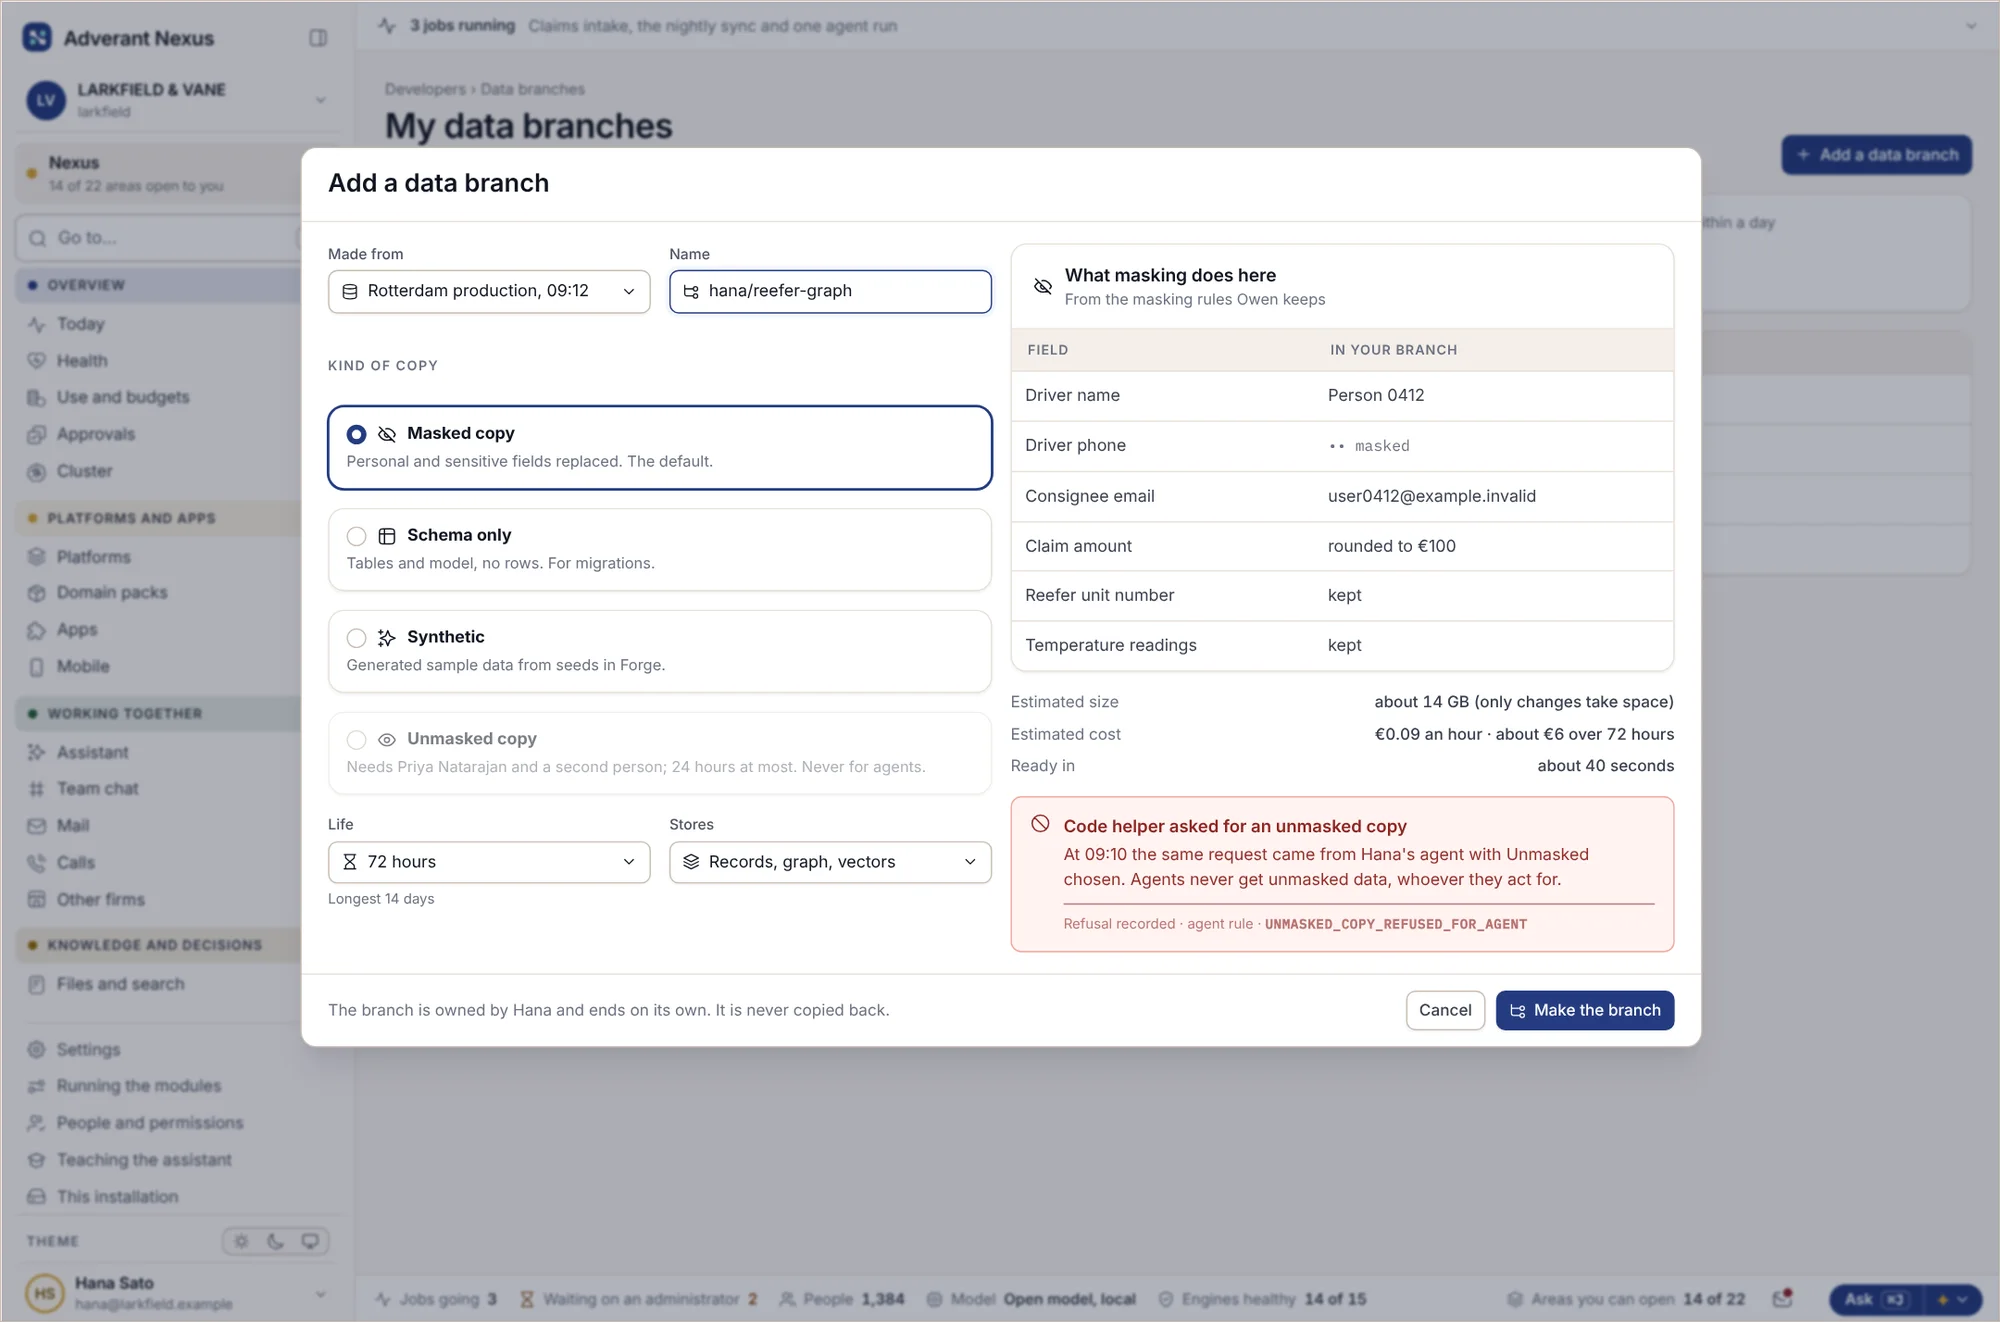Switch to light theme sun icon

pyautogui.click(x=241, y=1241)
